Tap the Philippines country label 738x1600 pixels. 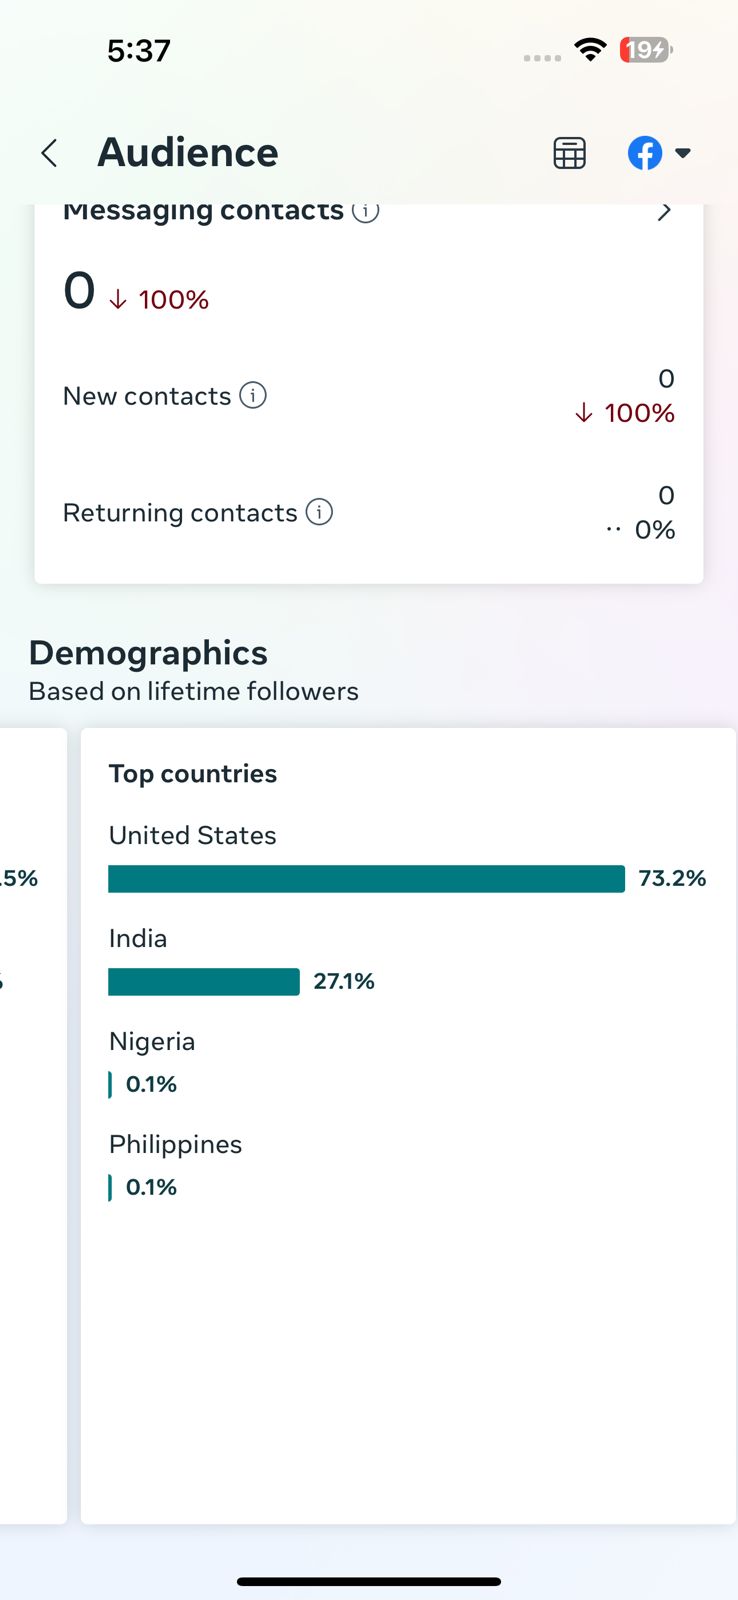pyautogui.click(x=175, y=1145)
